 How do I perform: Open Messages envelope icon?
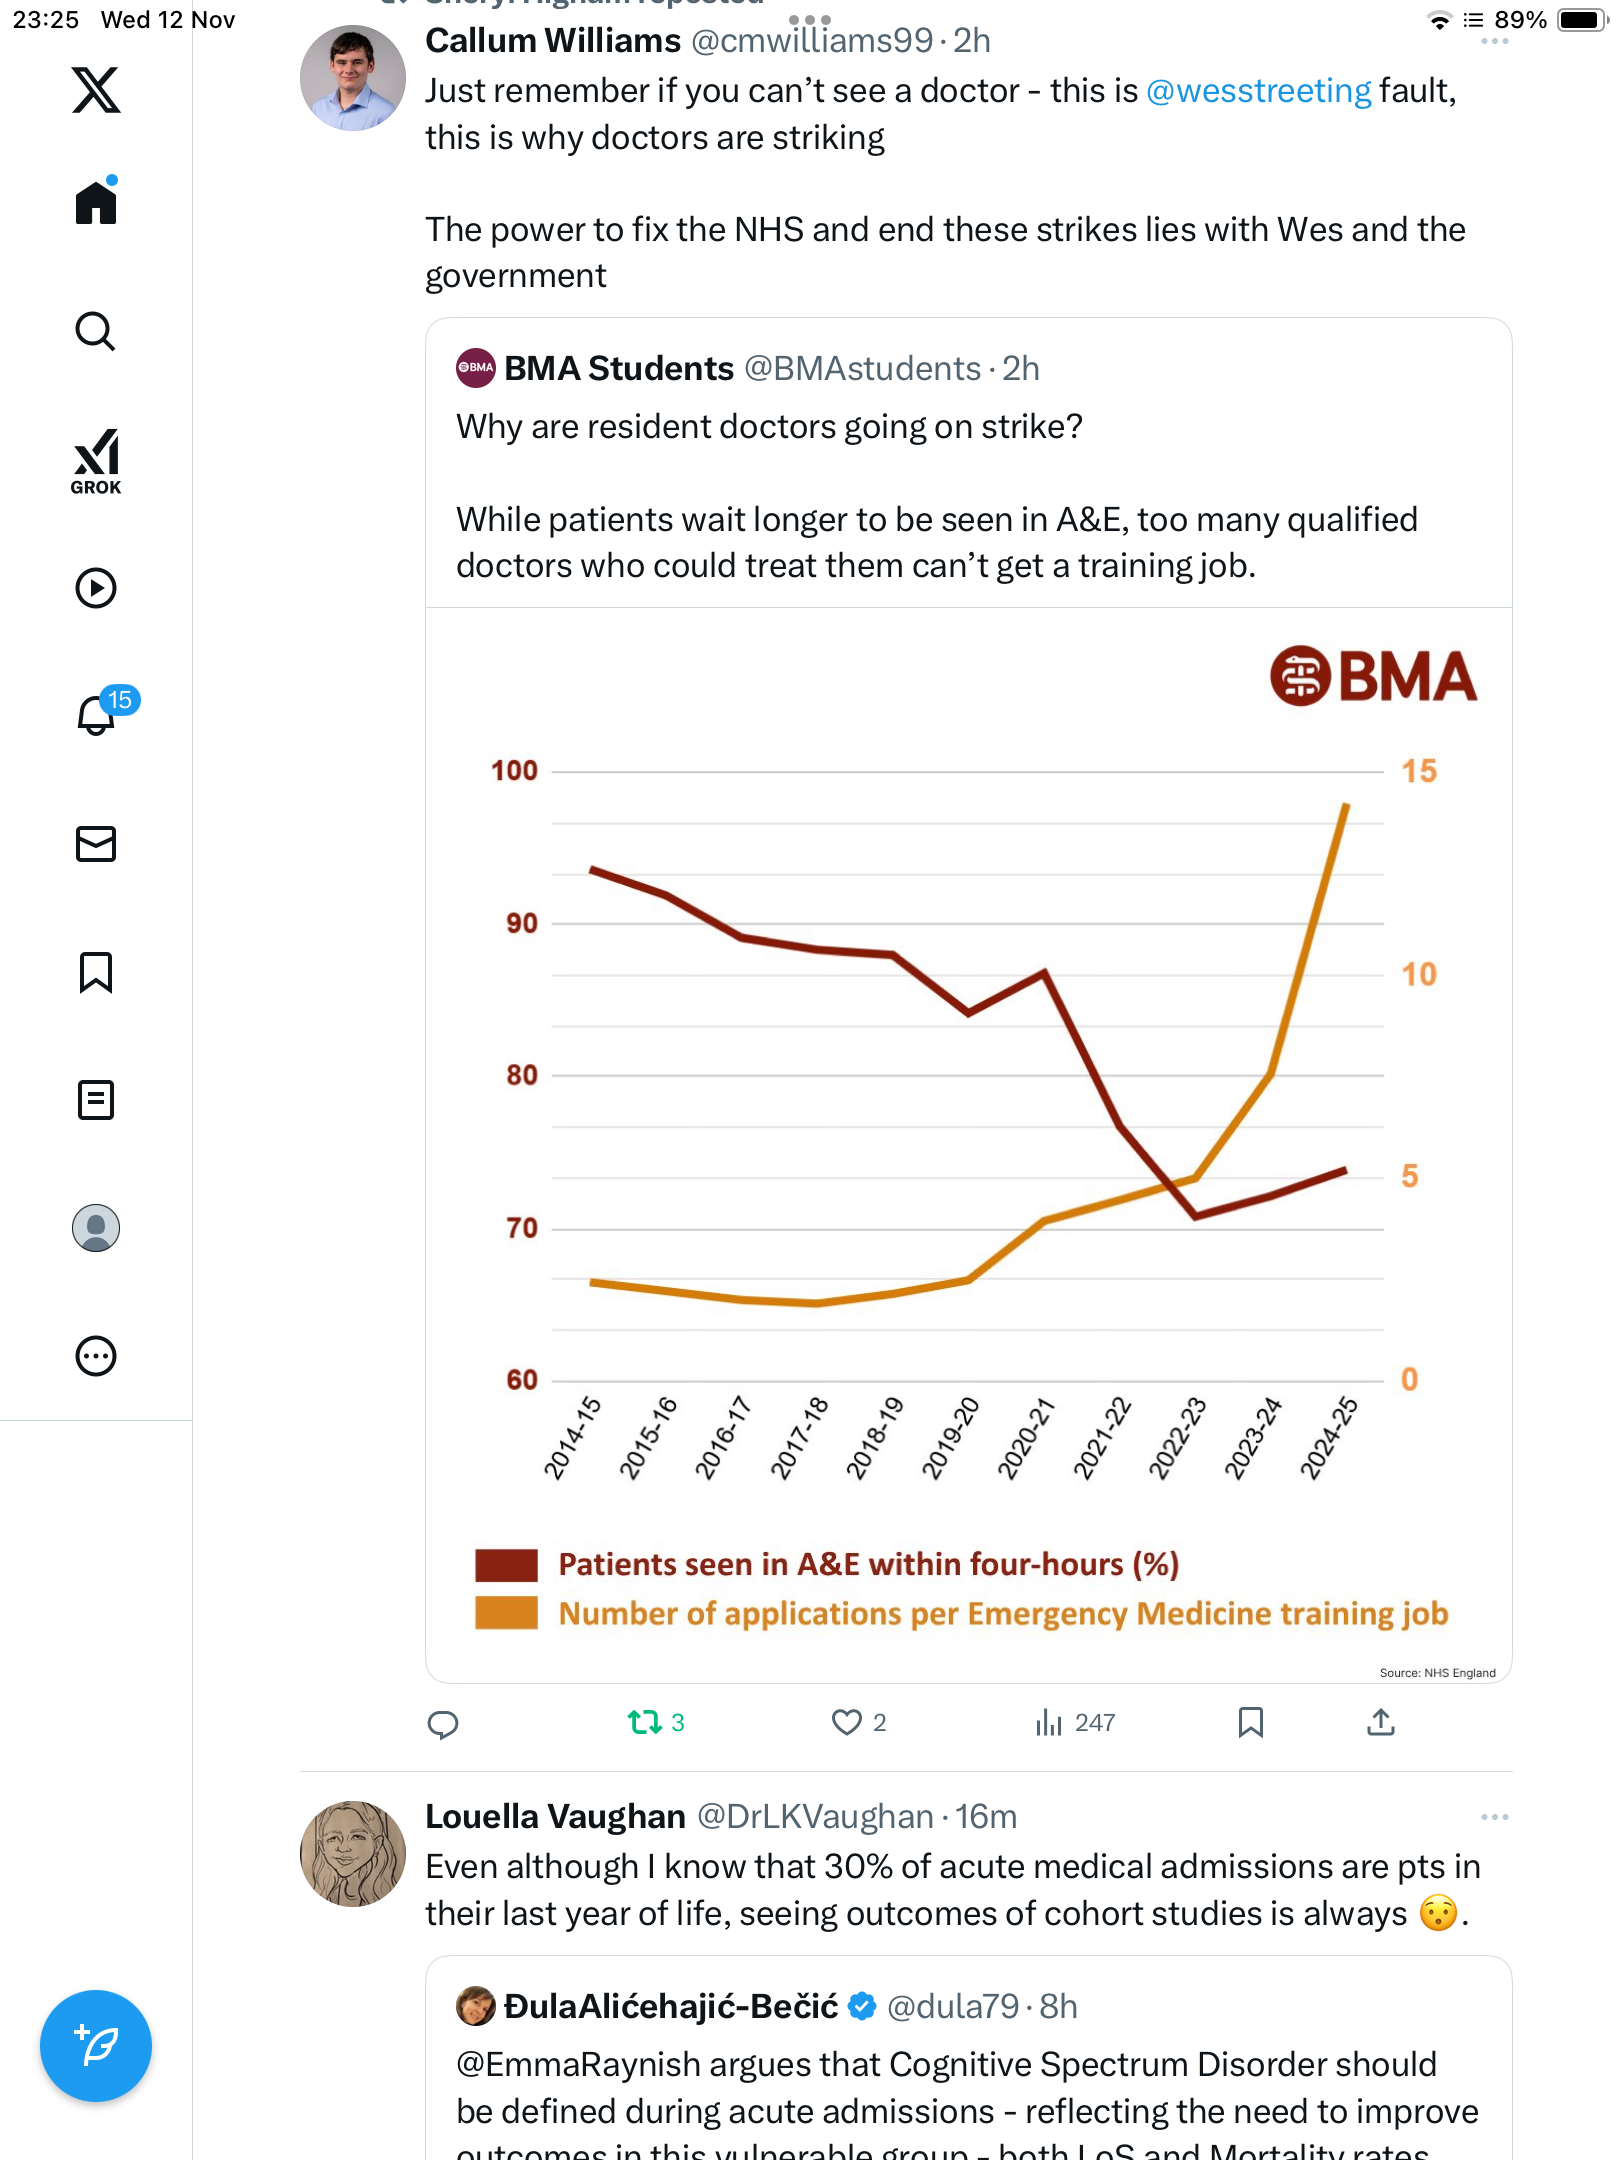pyautogui.click(x=96, y=844)
